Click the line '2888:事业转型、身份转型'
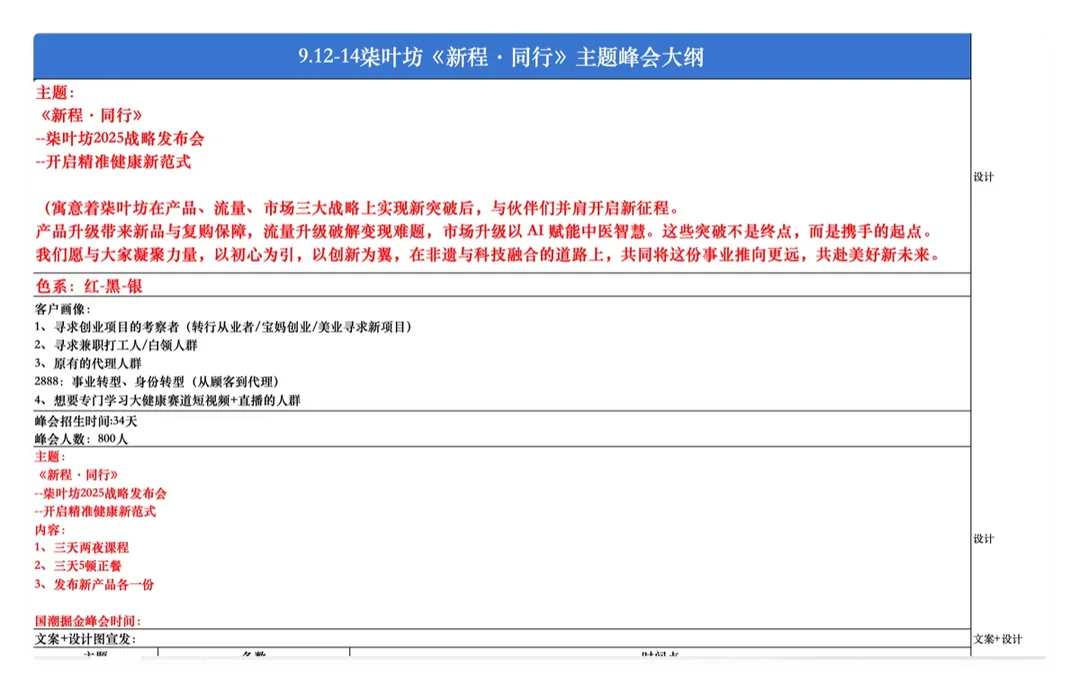Screen dimensions: 1080x693 [157, 382]
